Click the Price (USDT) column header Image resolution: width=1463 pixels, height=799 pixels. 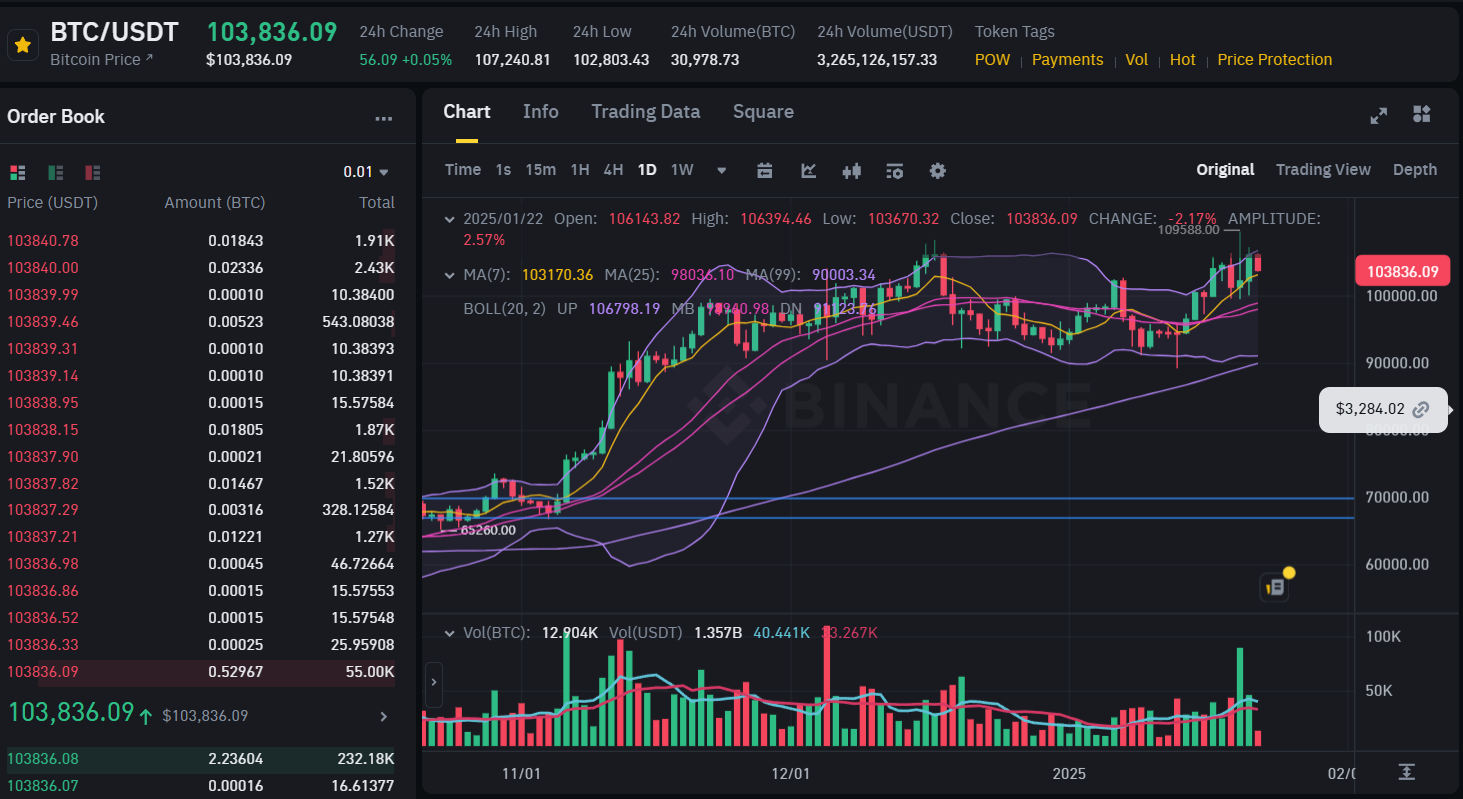tap(52, 203)
